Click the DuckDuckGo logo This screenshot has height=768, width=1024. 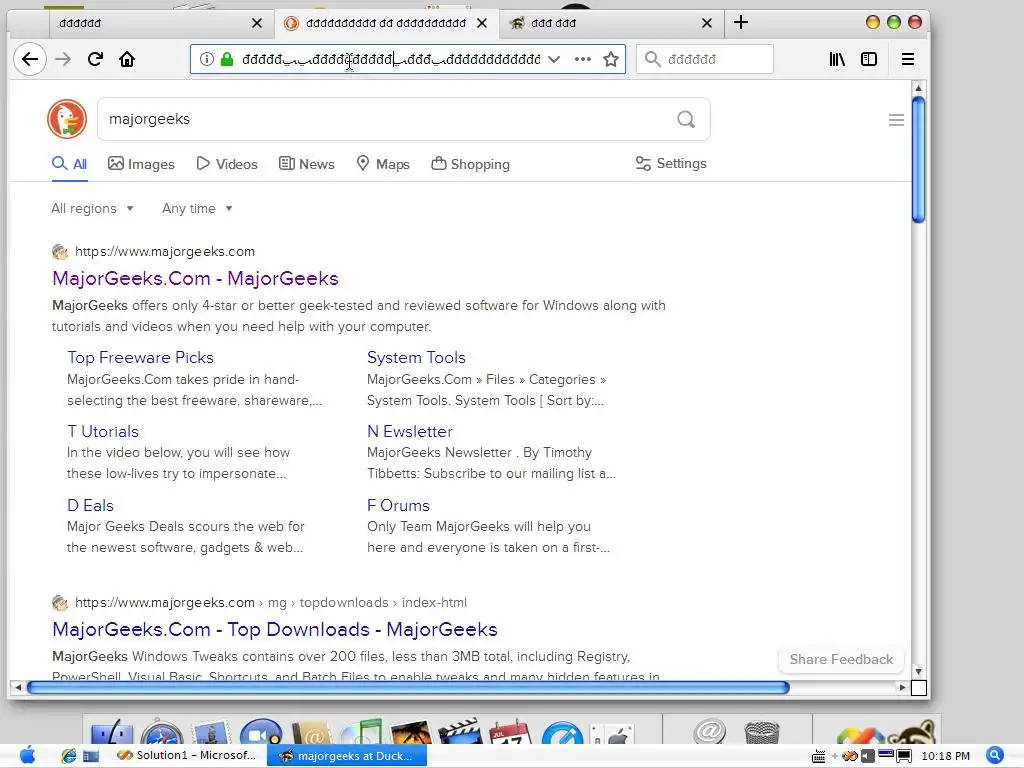click(x=67, y=119)
